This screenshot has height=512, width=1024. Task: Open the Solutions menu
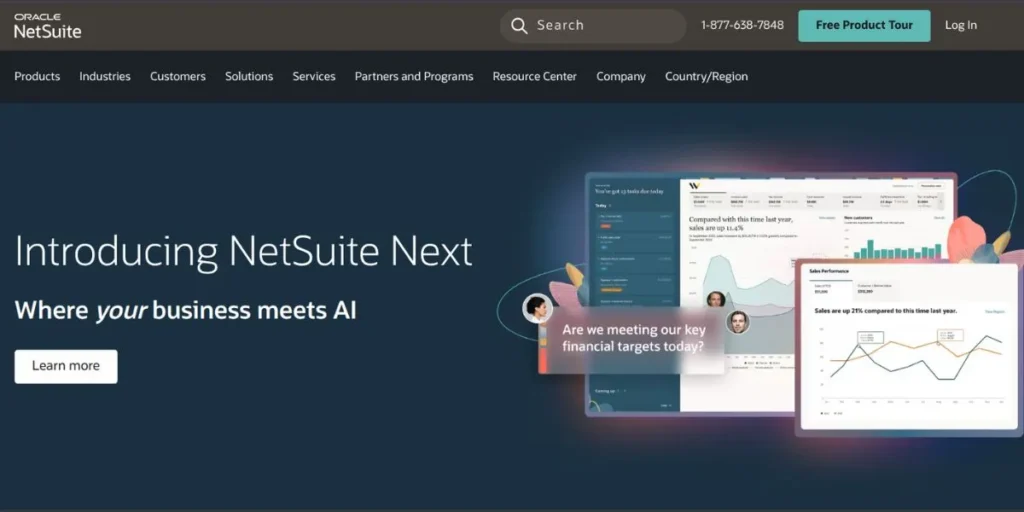(249, 76)
